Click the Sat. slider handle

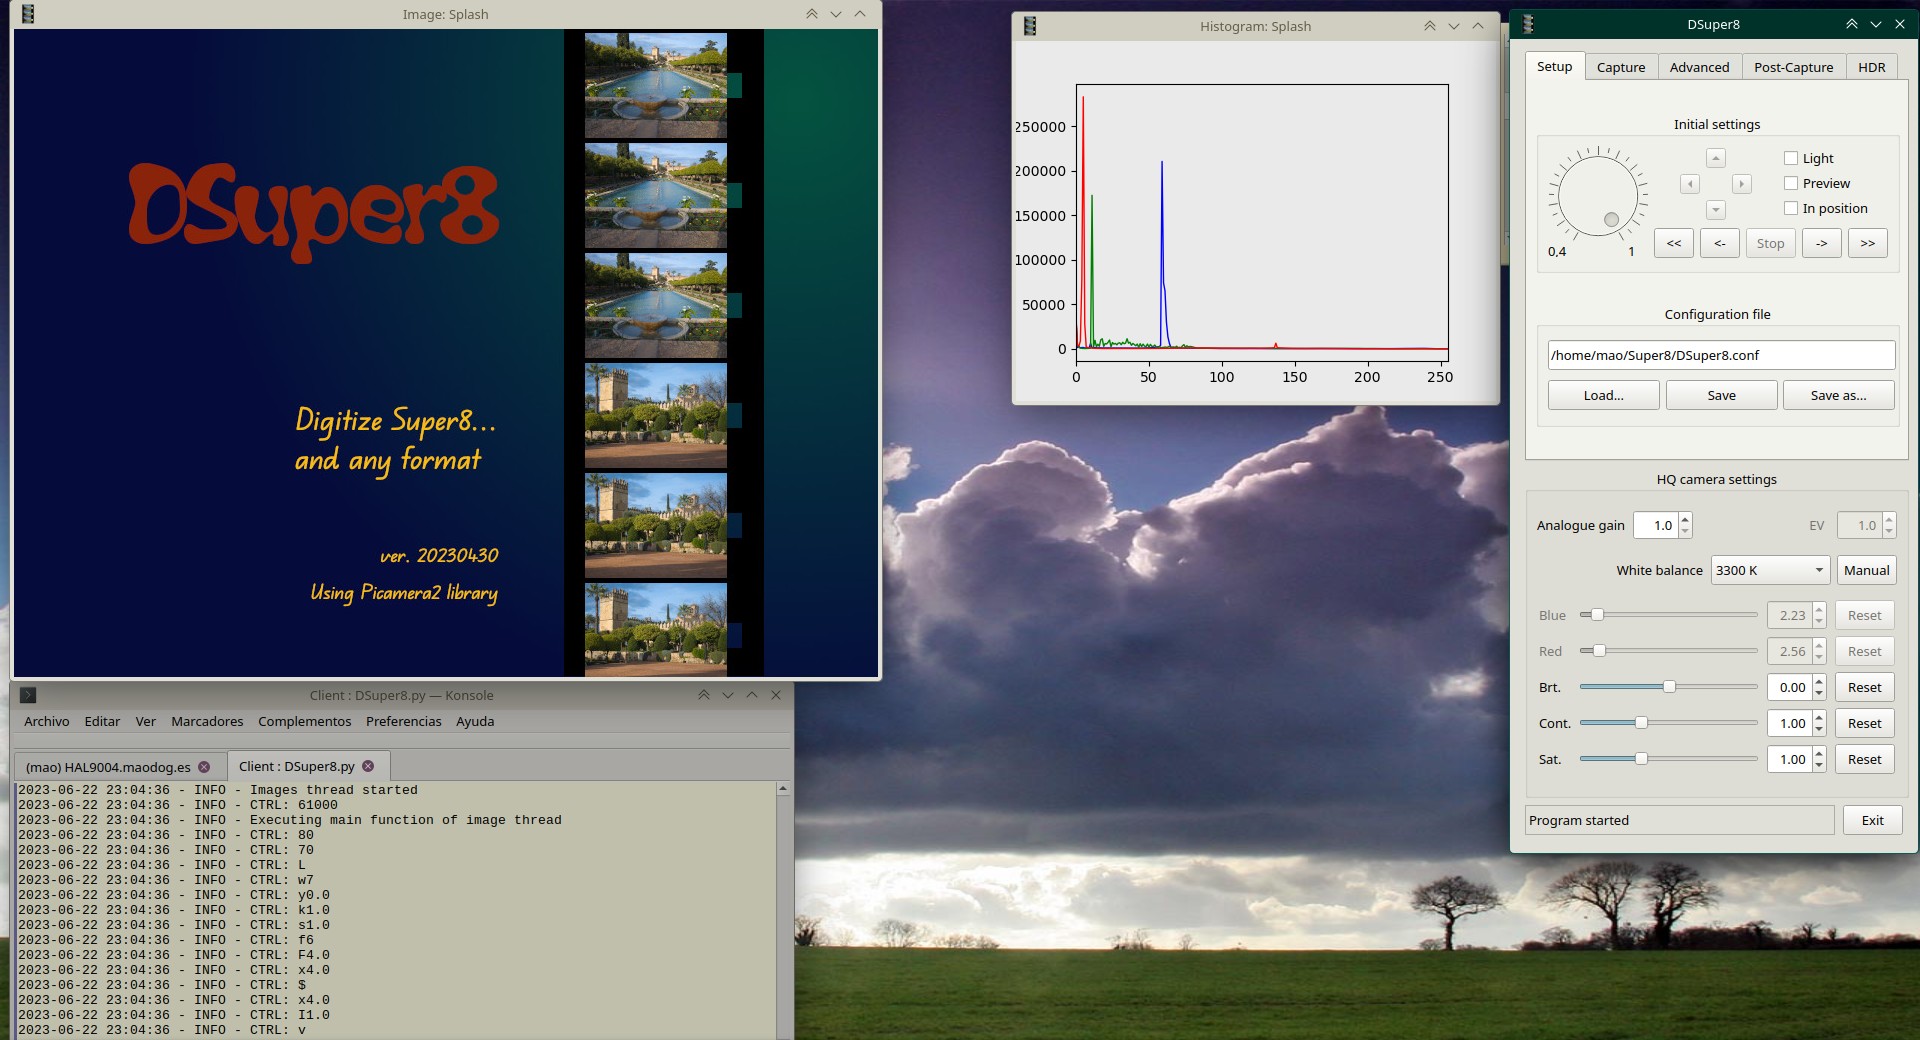click(x=1641, y=759)
